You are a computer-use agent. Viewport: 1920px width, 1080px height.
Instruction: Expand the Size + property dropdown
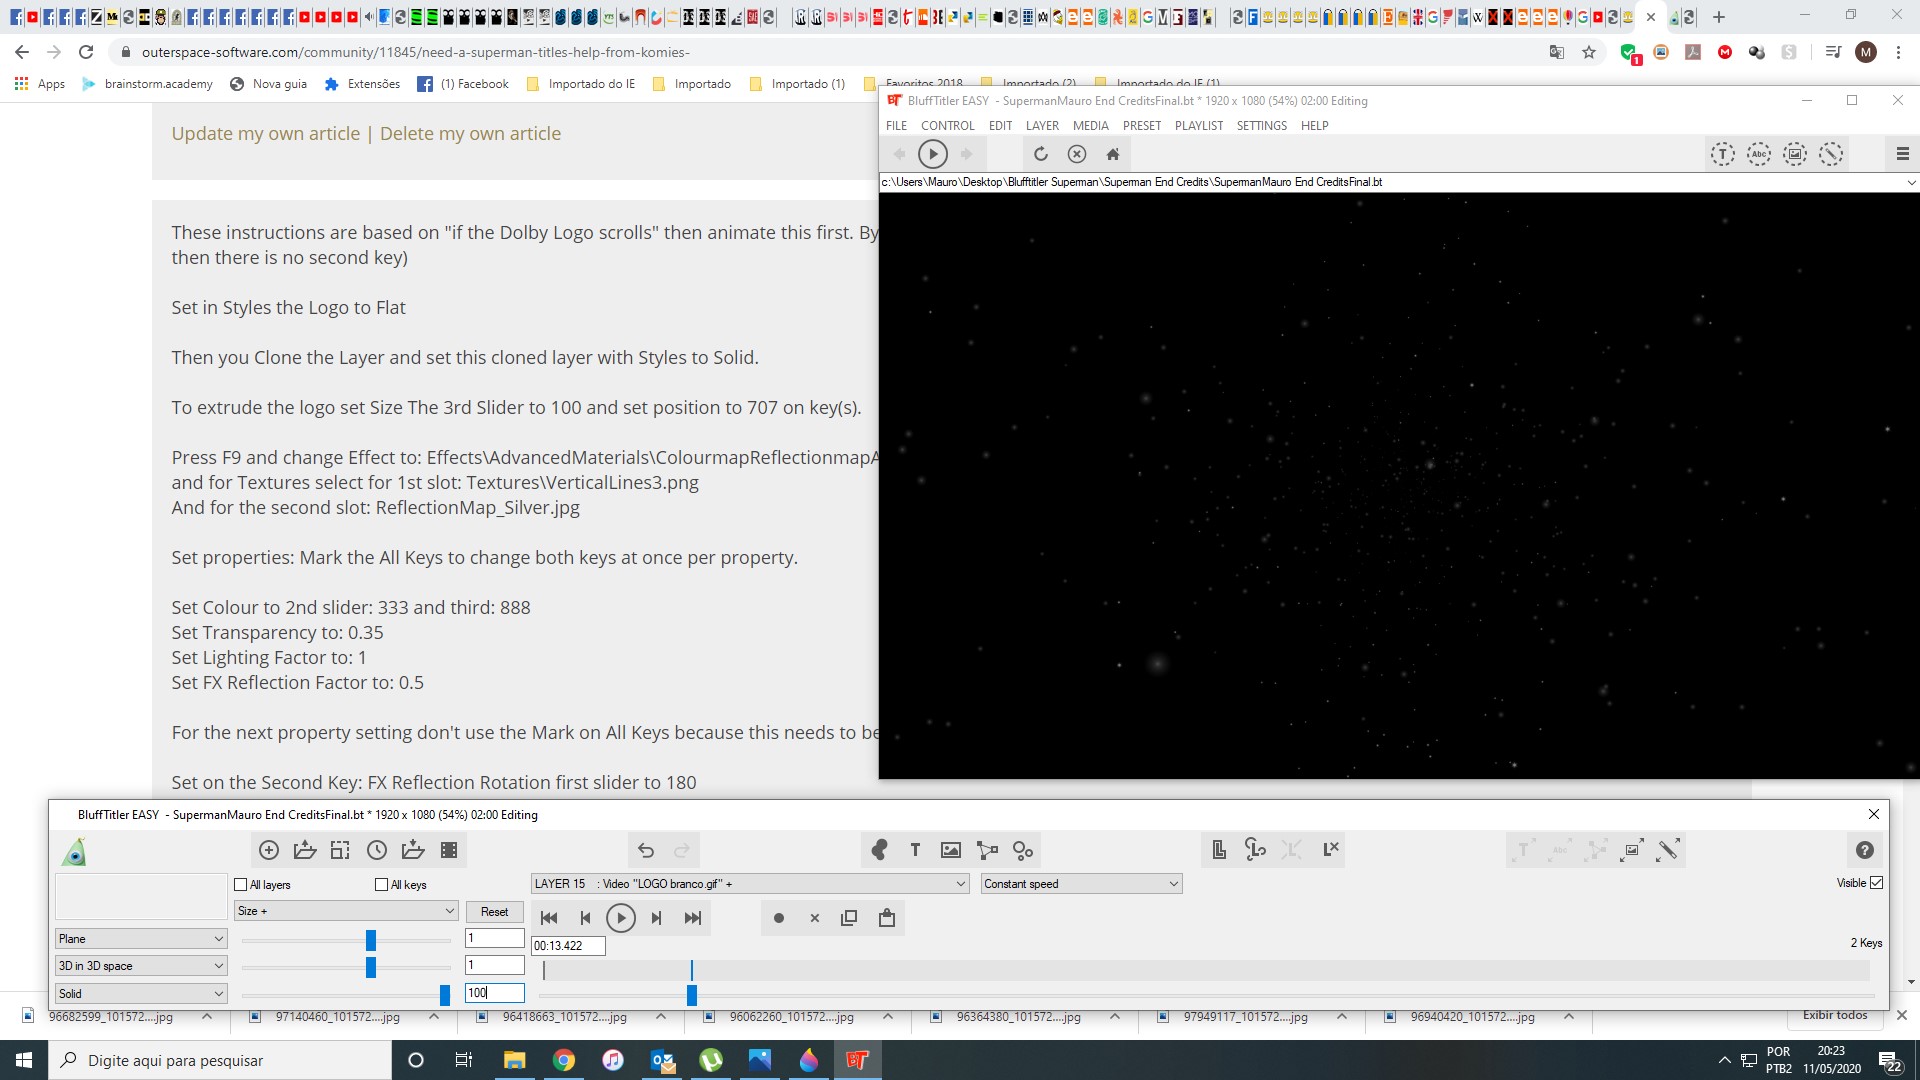pyautogui.click(x=346, y=911)
